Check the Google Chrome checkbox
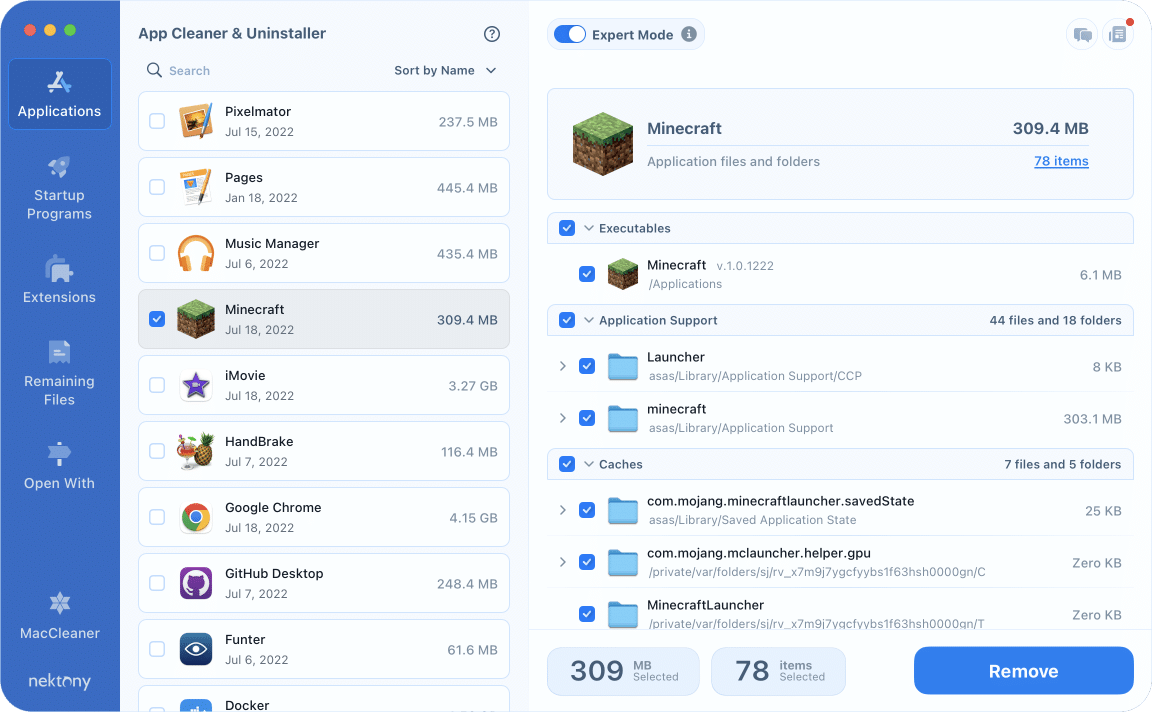 pos(157,517)
